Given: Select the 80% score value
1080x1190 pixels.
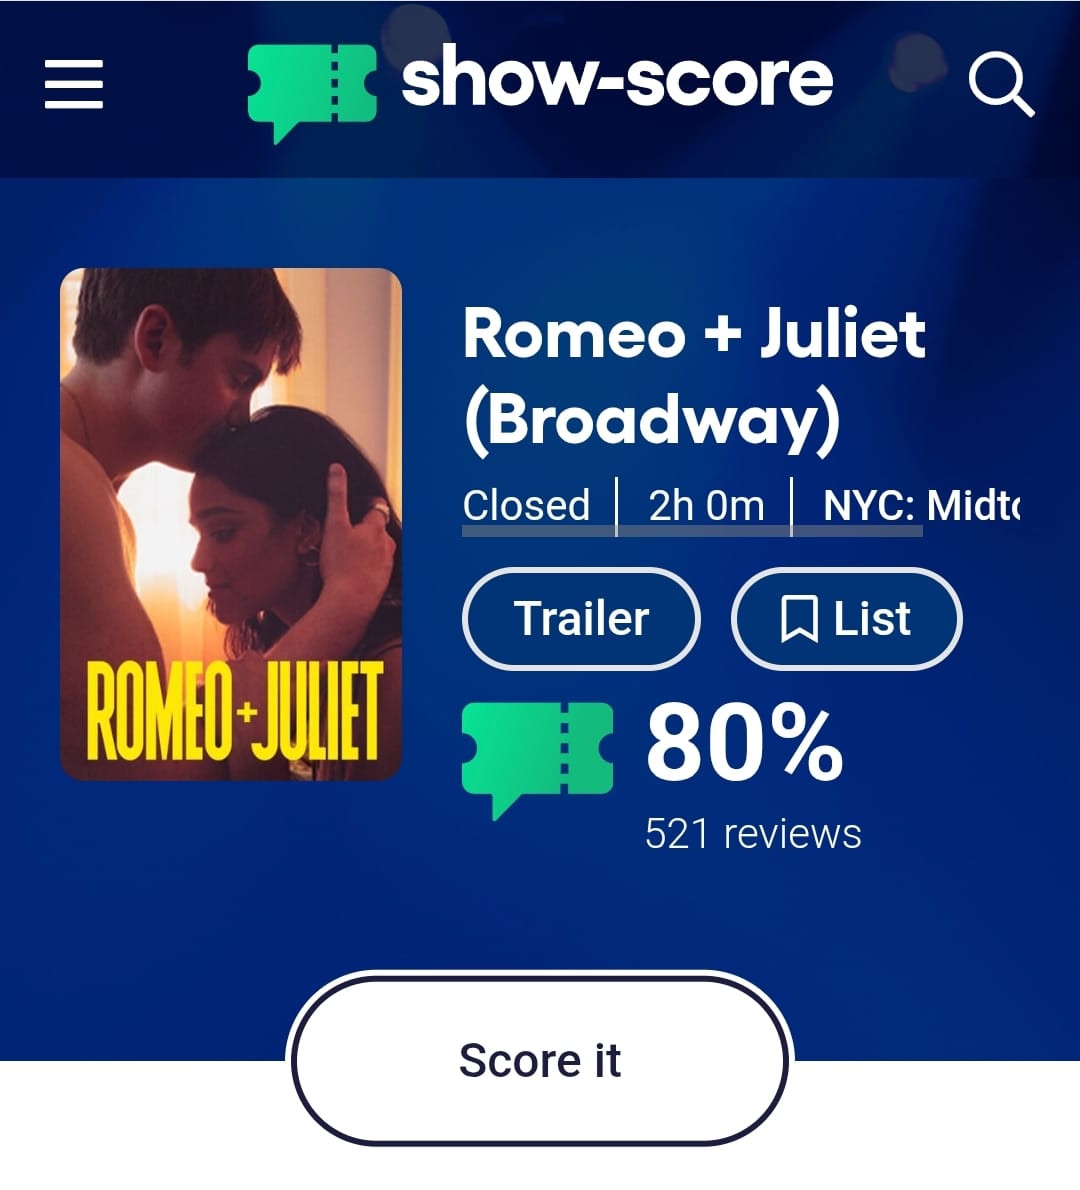Looking at the screenshot, I should 745,741.
